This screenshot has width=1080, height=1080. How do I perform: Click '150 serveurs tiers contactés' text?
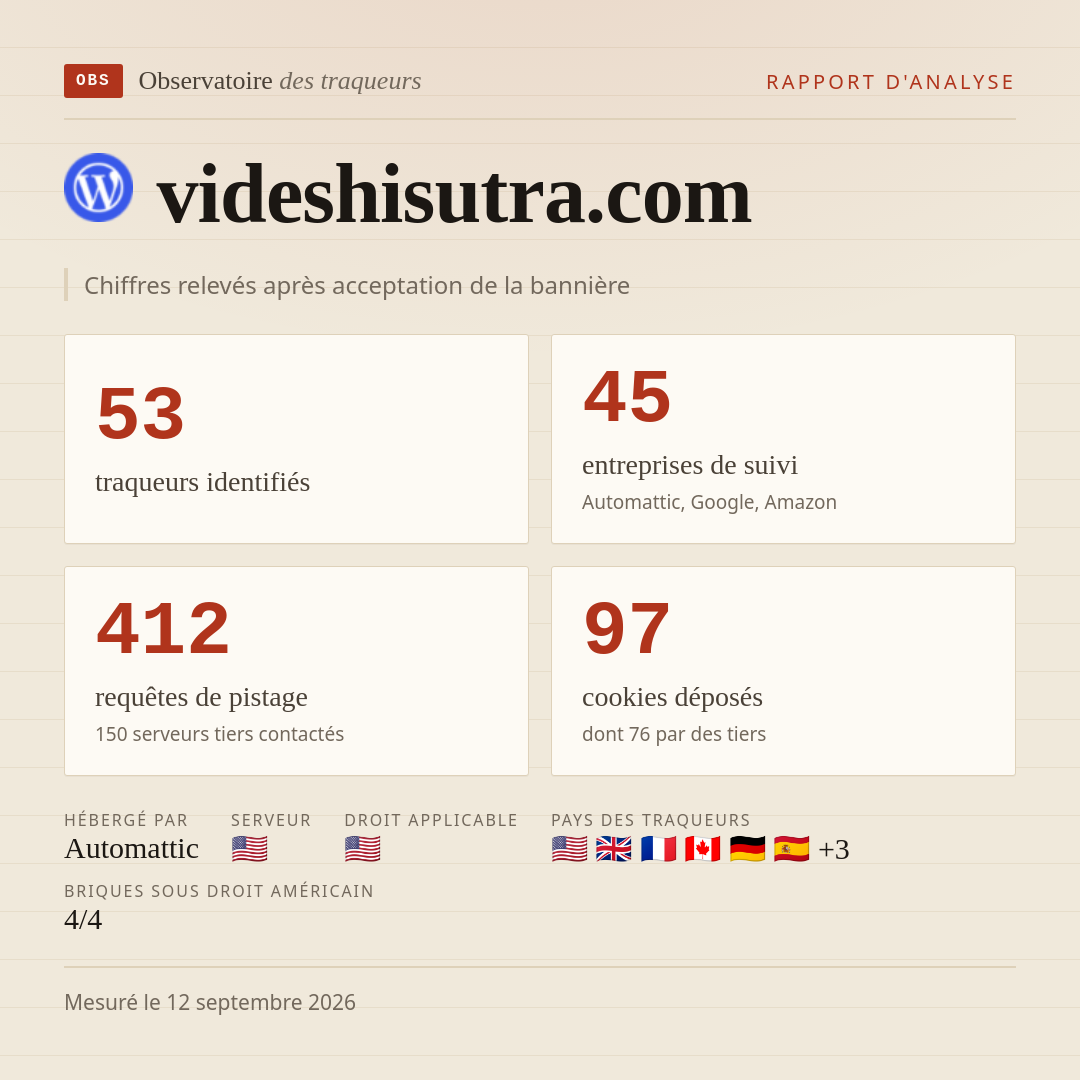pos(220,734)
